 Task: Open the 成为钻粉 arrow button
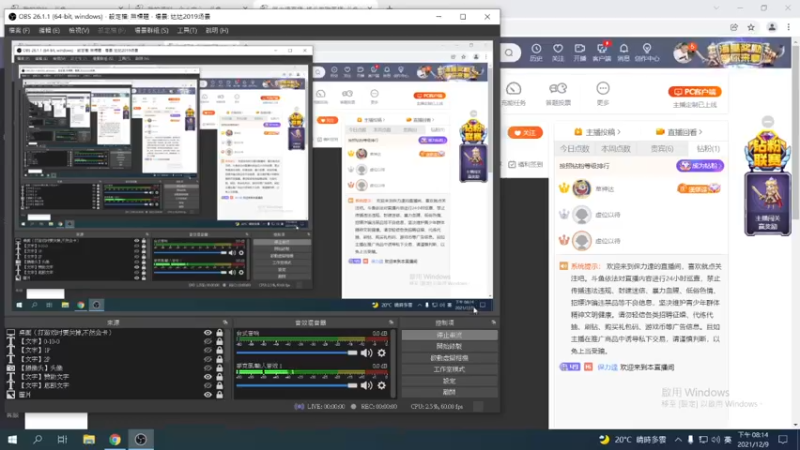(x=700, y=166)
